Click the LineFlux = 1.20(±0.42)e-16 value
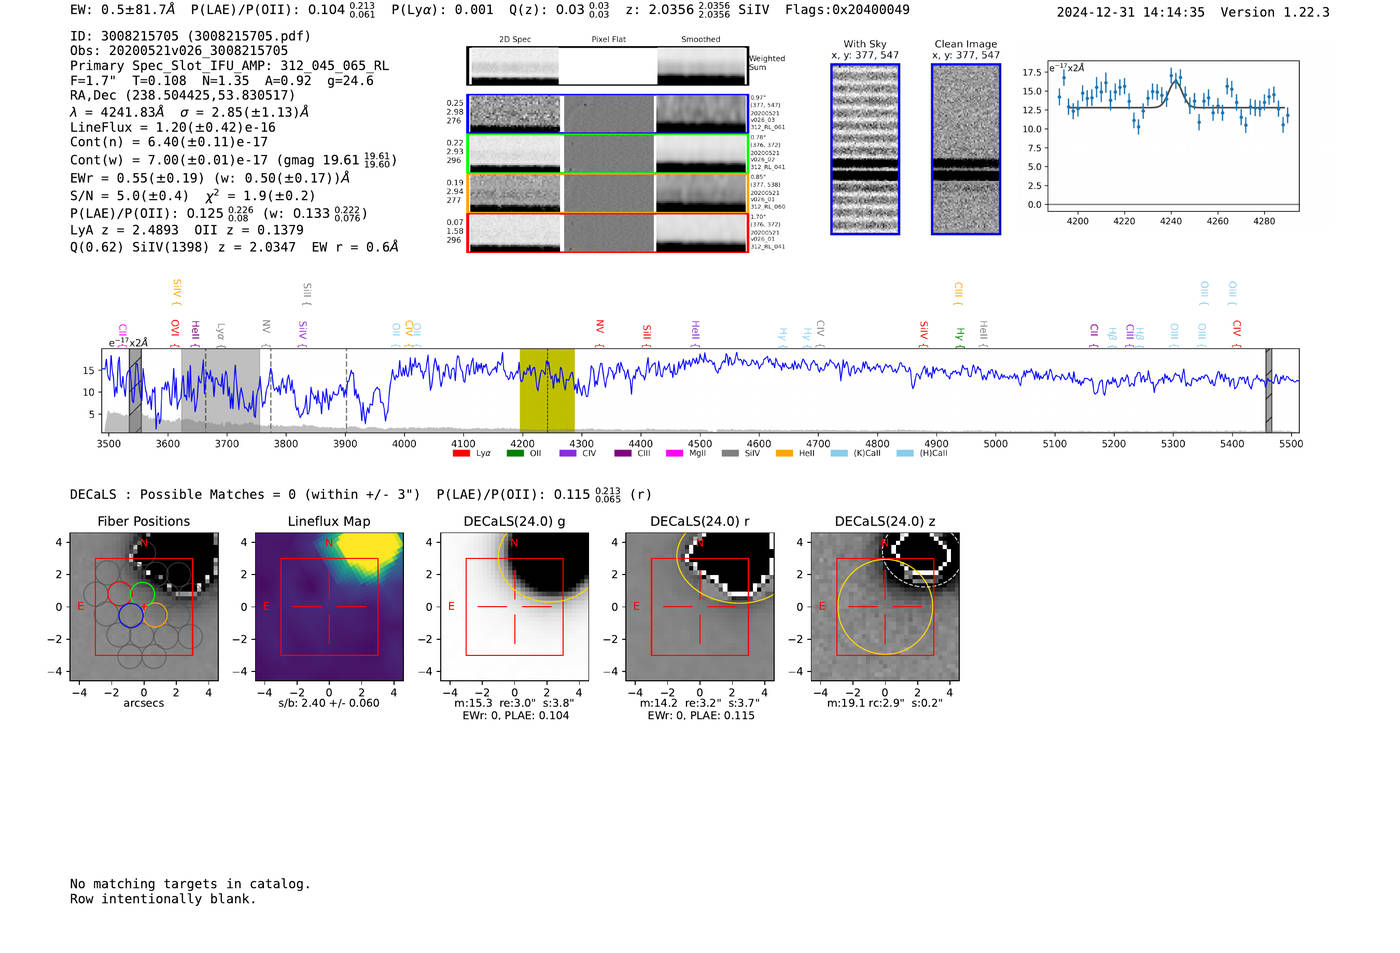The height and width of the screenshot is (953, 1400). tap(173, 128)
